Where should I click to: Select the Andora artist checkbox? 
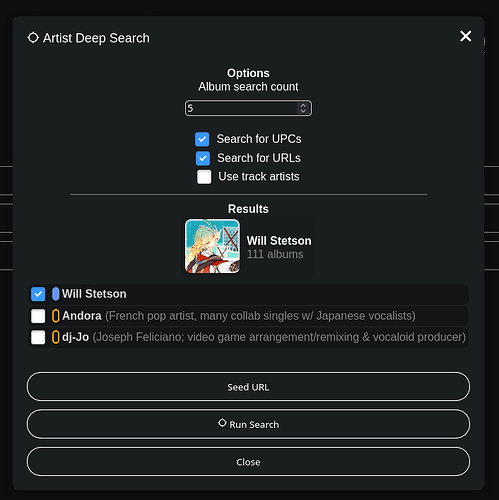(x=38, y=316)
